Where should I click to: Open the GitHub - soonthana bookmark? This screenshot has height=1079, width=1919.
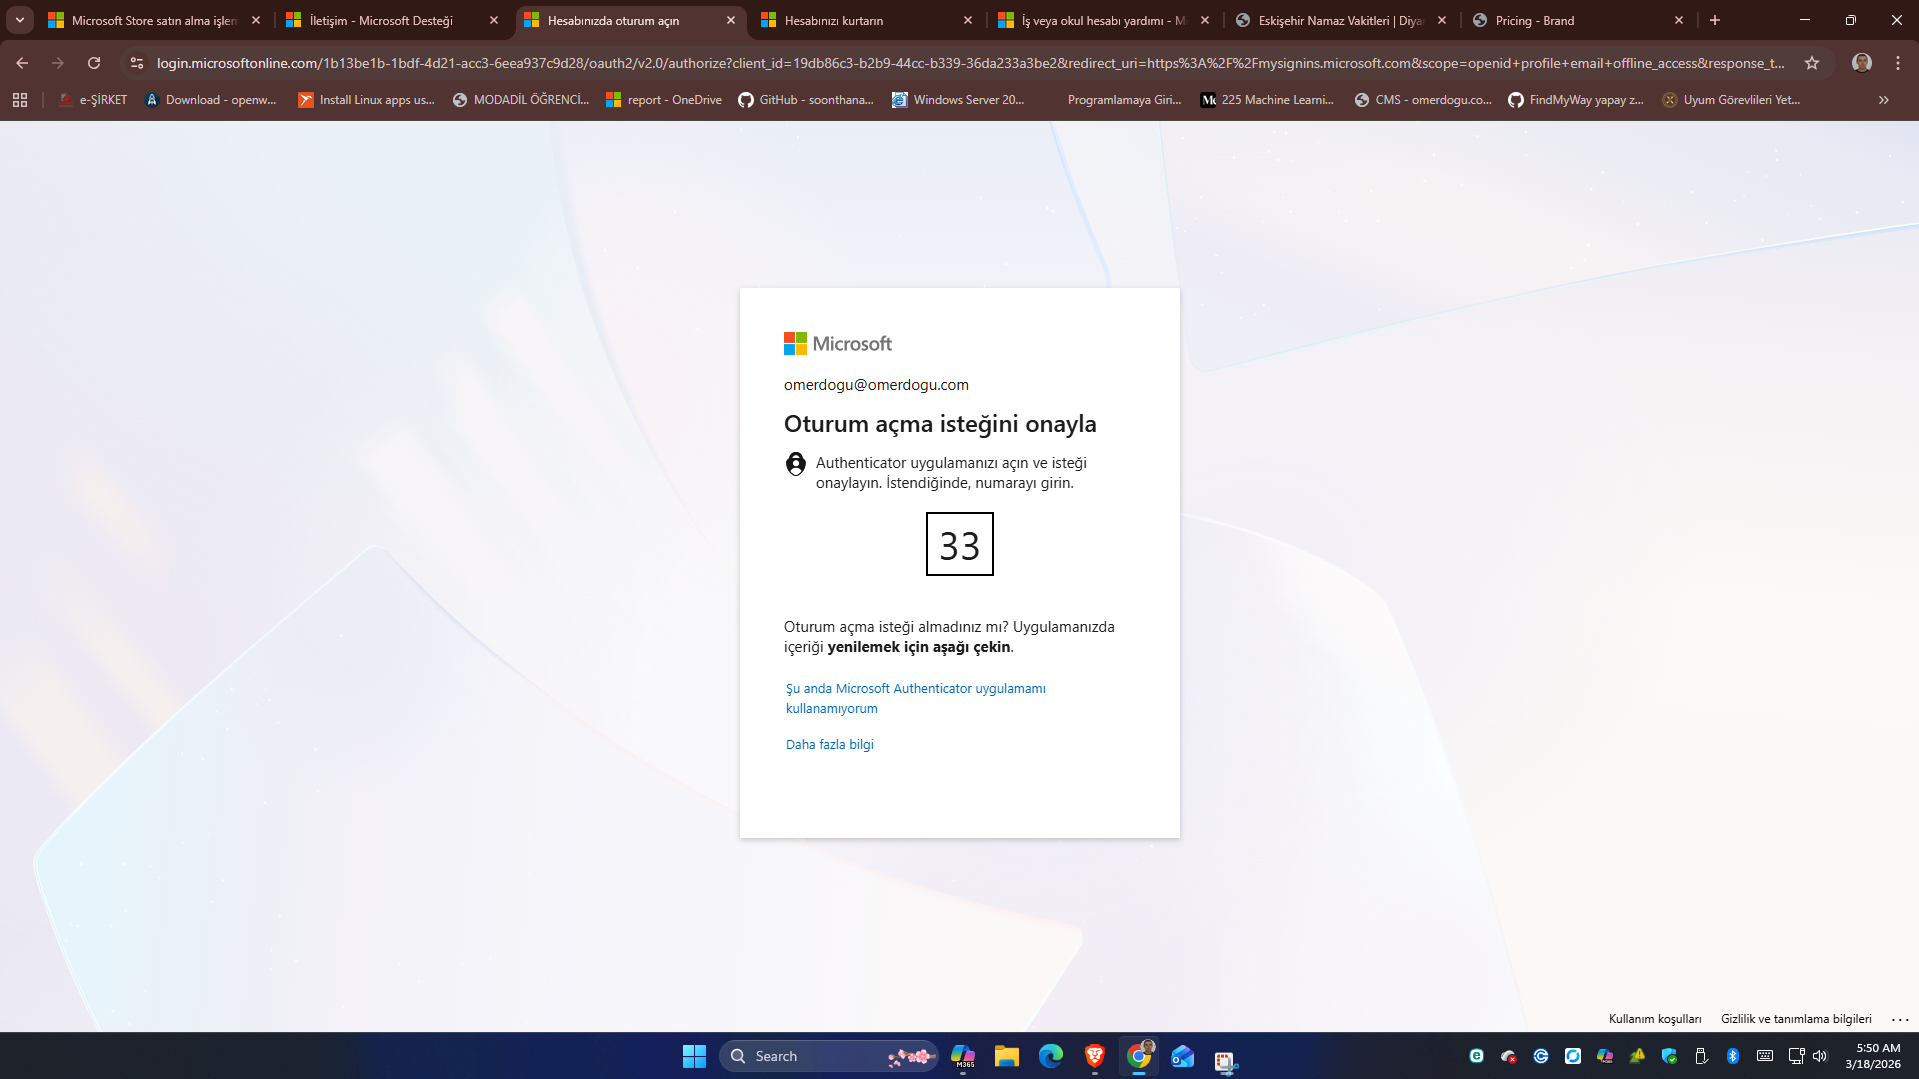pos(806,100)
